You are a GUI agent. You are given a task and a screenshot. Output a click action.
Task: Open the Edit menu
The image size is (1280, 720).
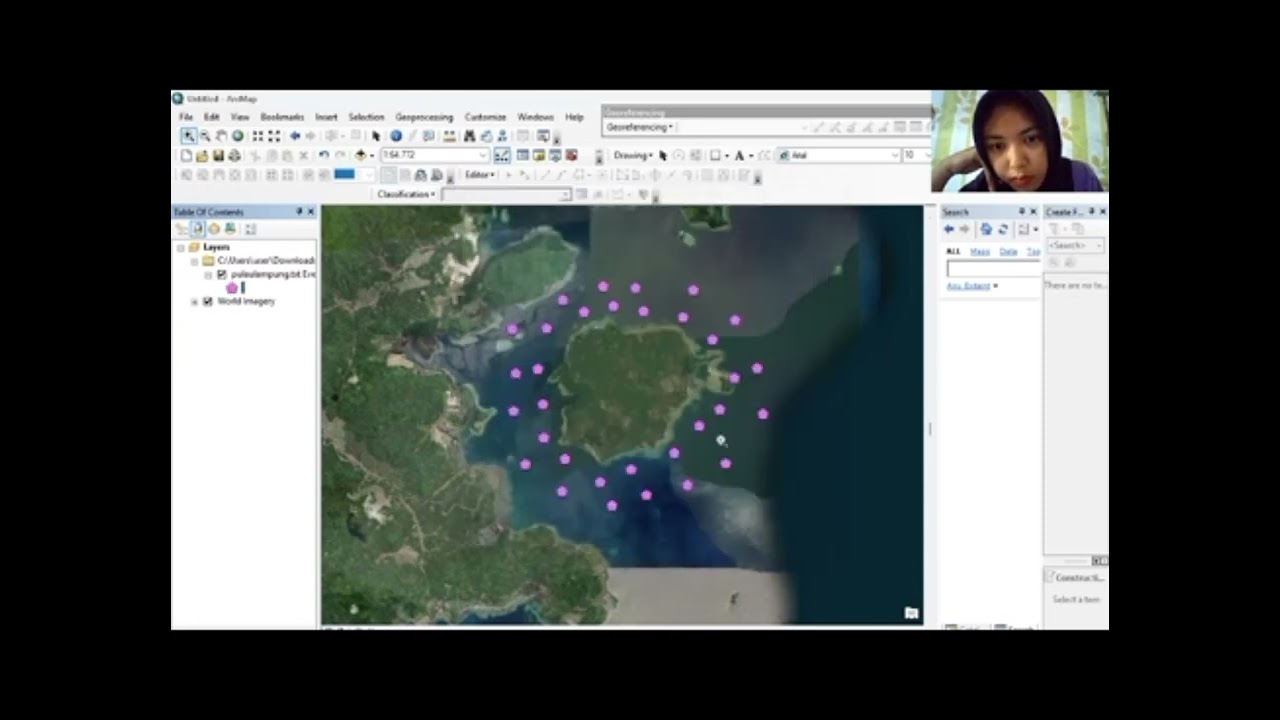click(x=212, y=117)
